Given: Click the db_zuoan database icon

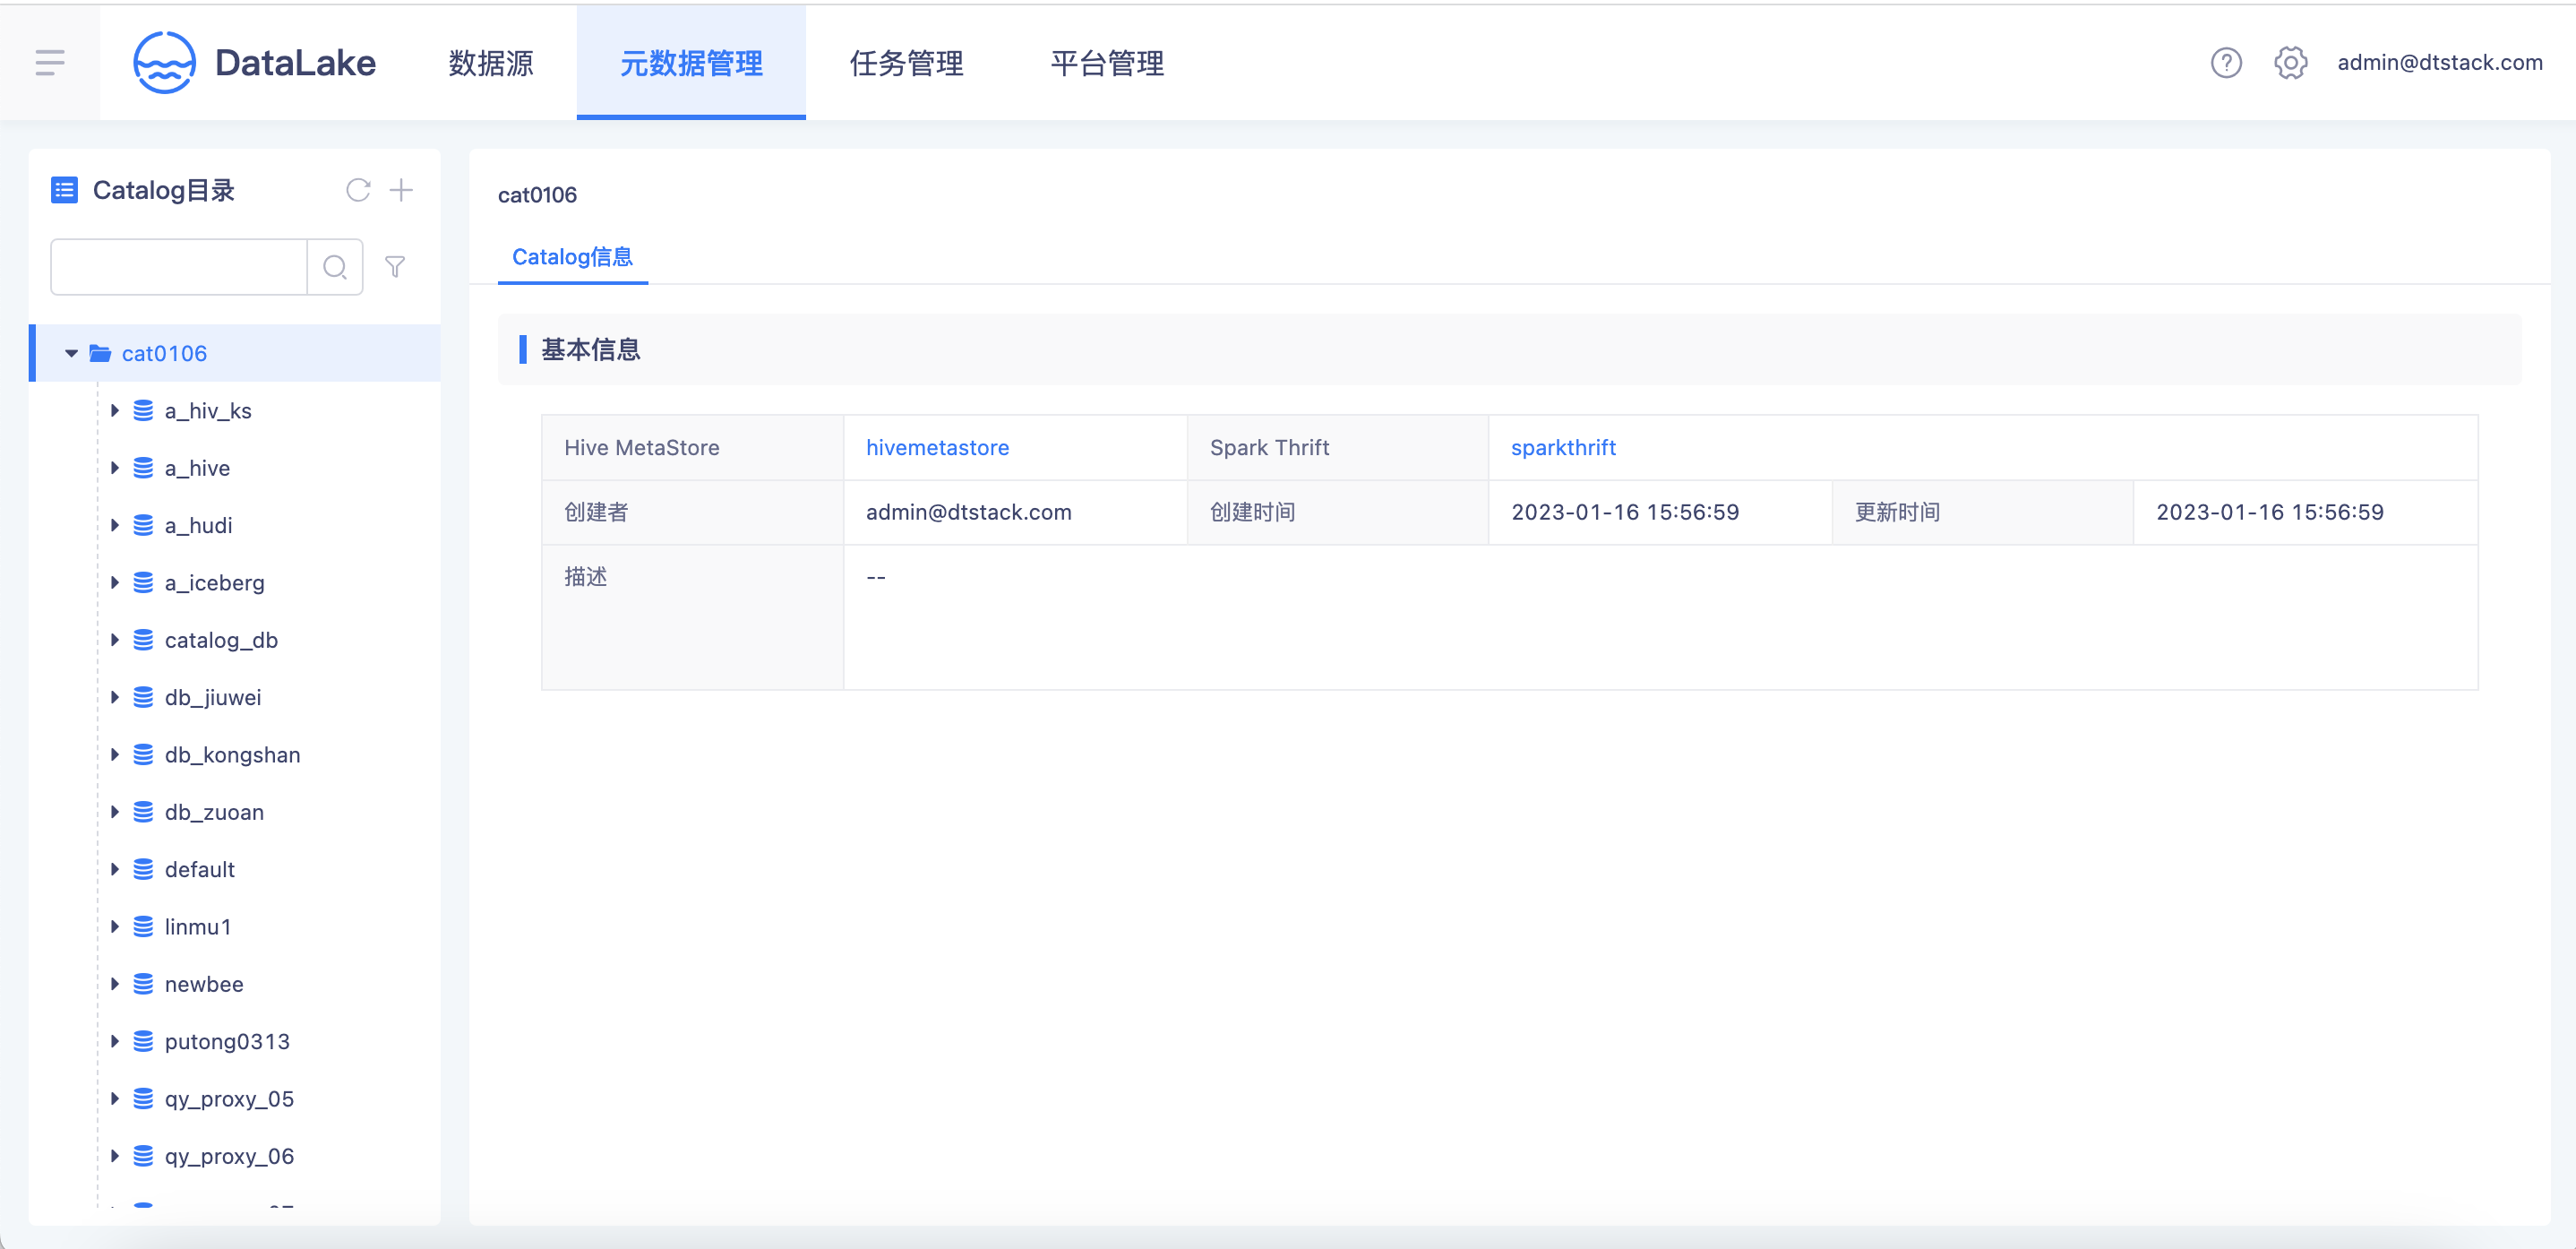Looking at the screenshot, I should click(x=143, y=812).
